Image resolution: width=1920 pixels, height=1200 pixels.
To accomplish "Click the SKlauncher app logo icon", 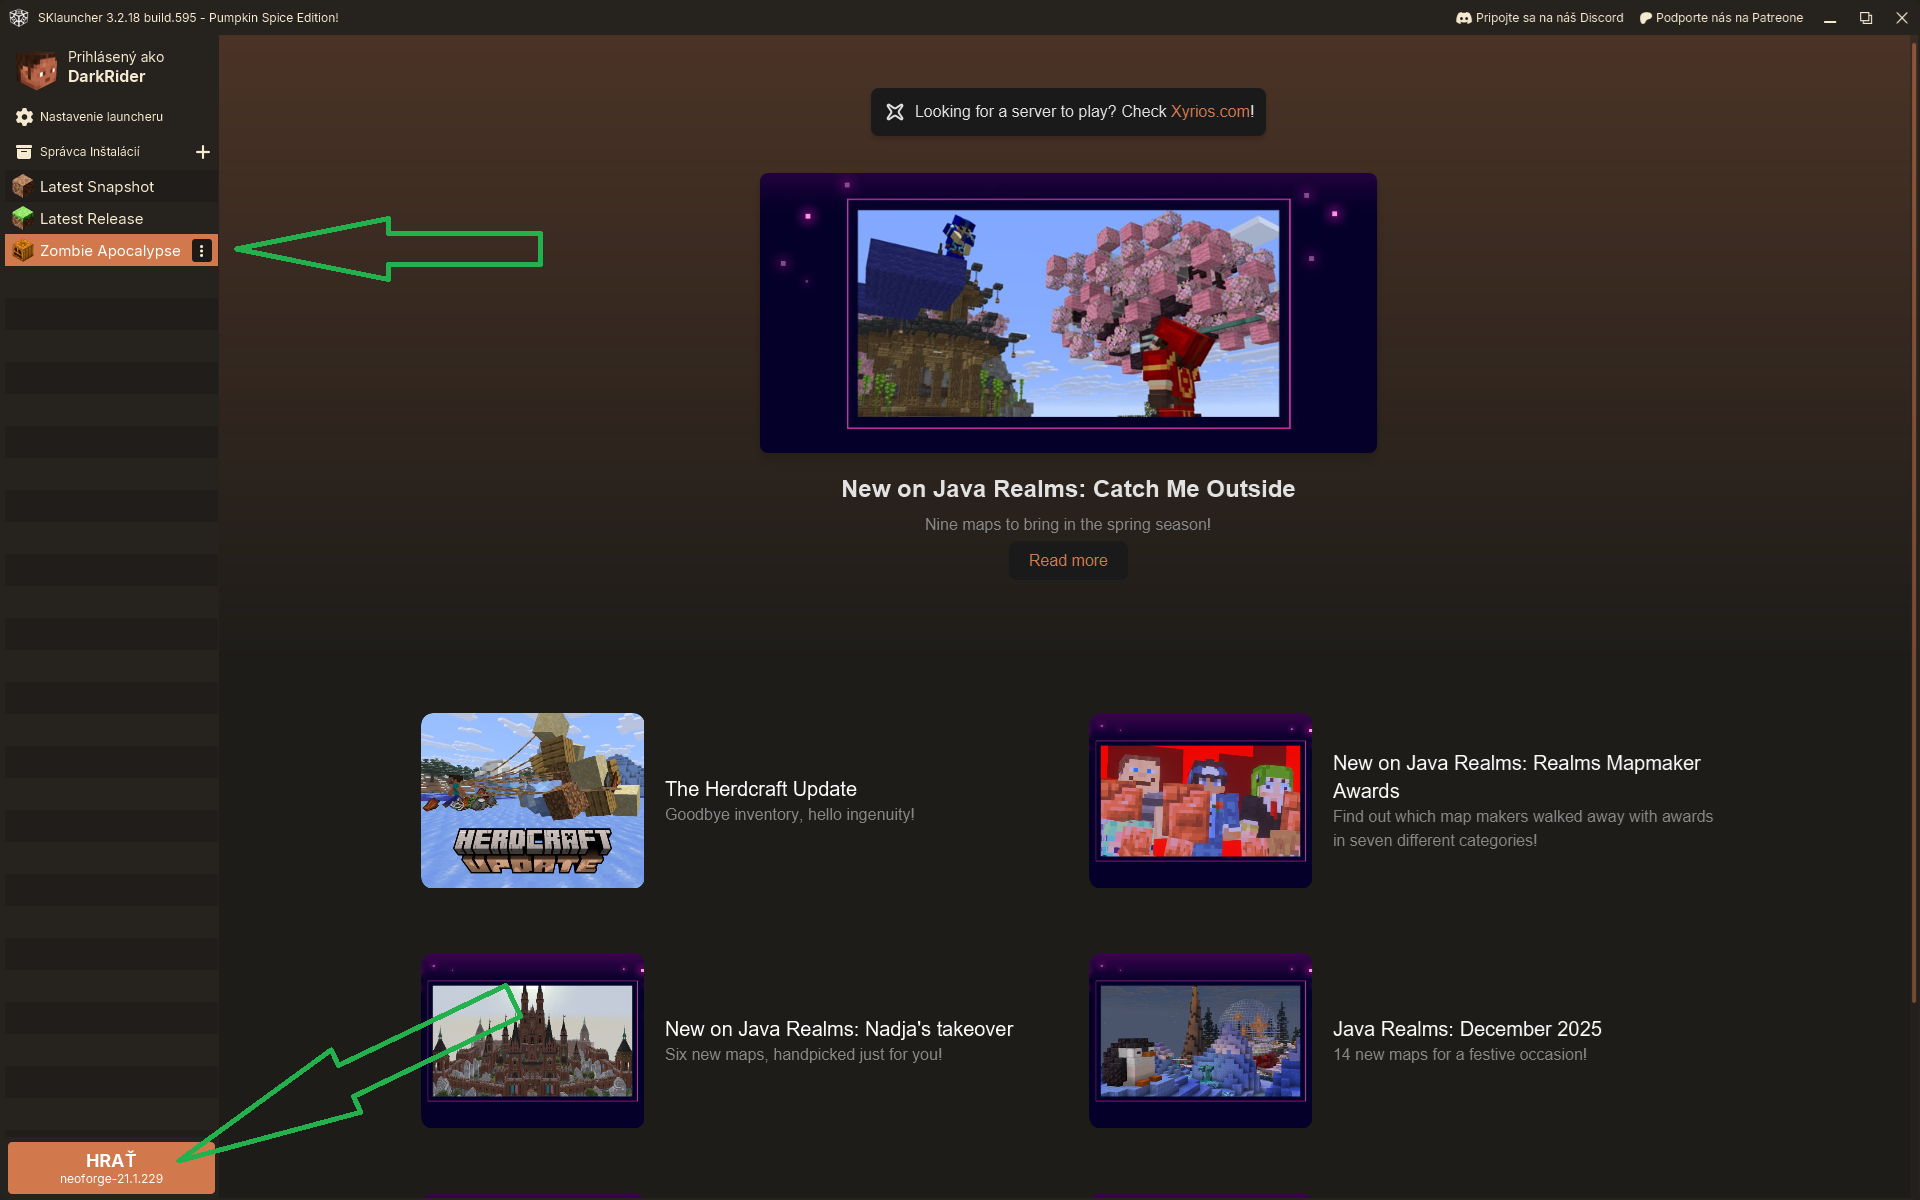I will pos(18,17).
